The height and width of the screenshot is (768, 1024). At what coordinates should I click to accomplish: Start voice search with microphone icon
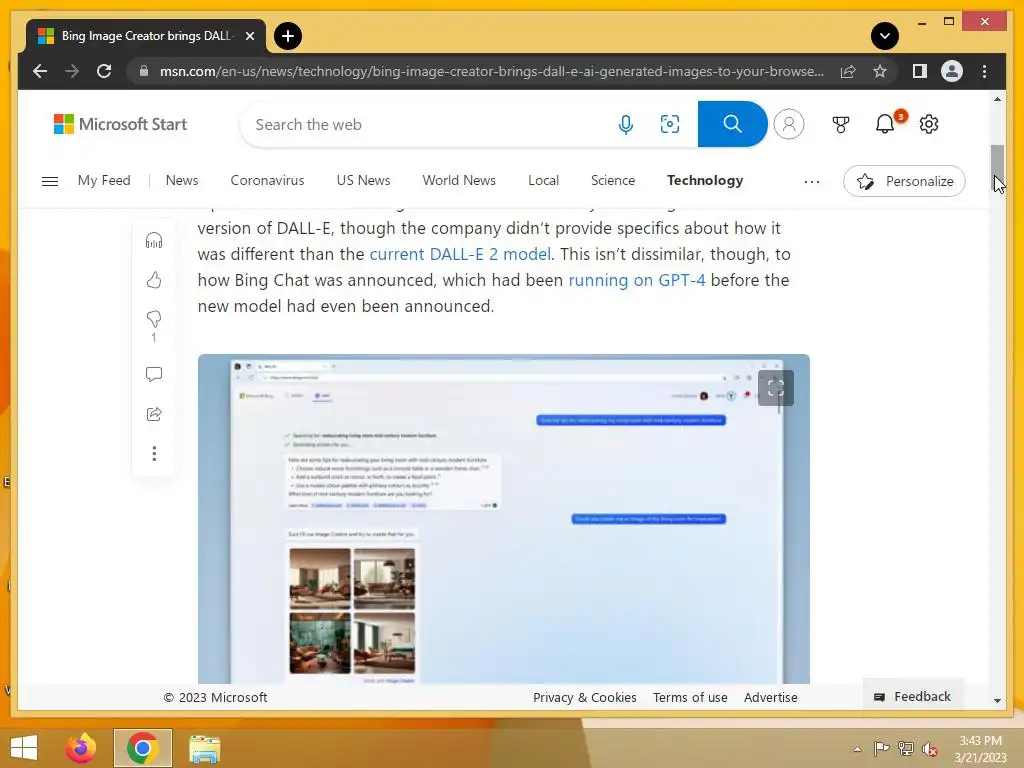(626, 124)
